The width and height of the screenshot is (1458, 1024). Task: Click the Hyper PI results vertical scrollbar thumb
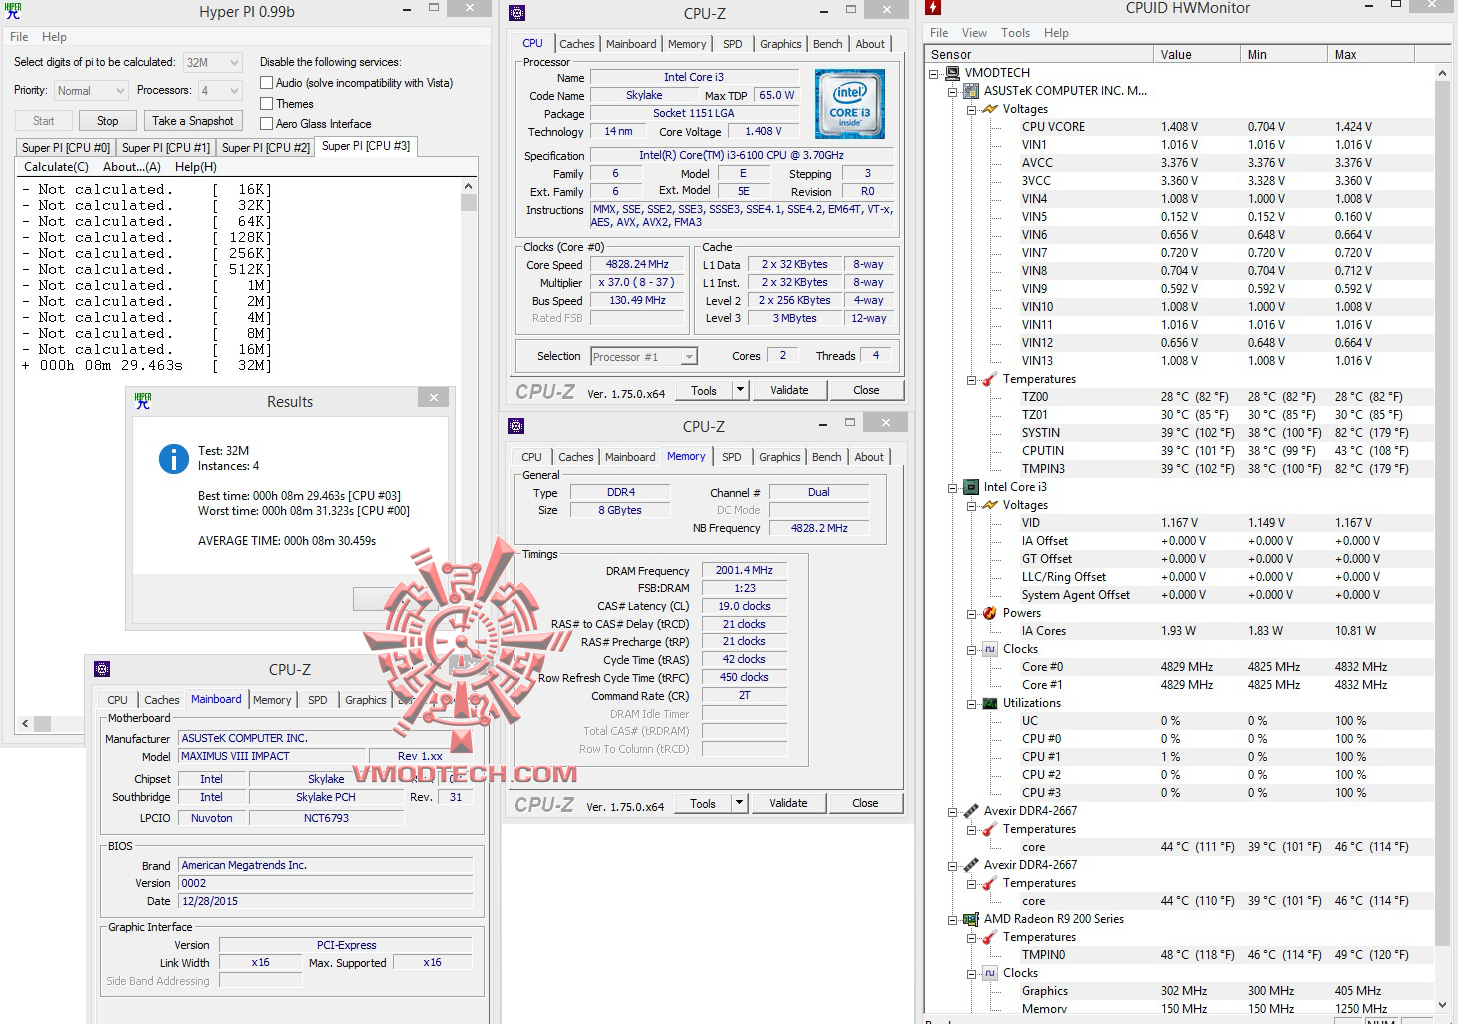(x=469, y=202)
